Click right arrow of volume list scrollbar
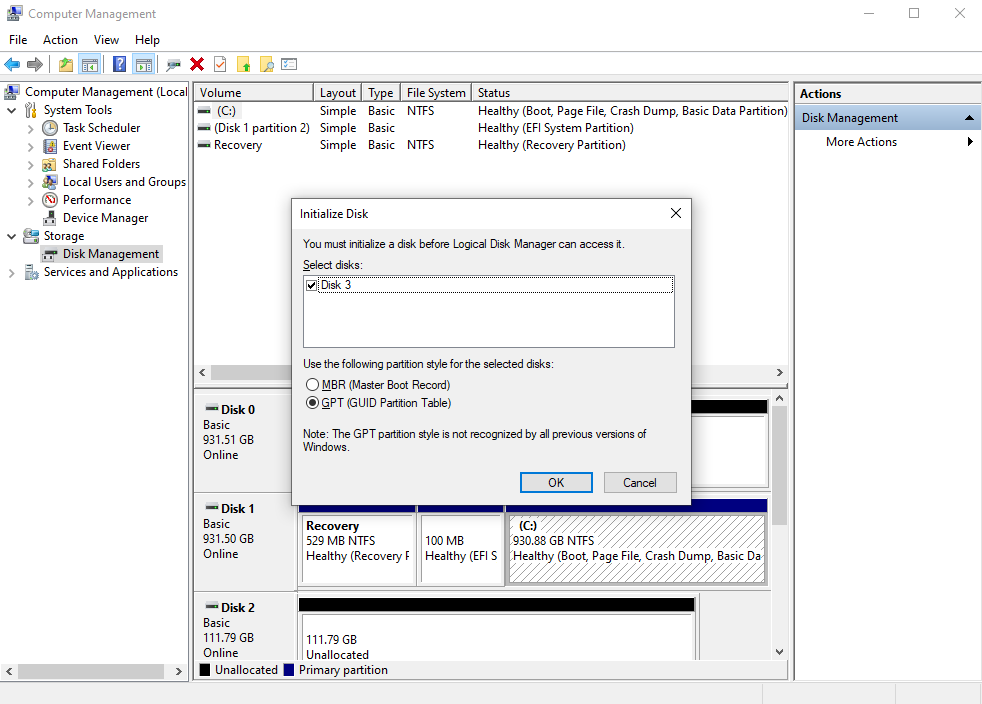Viewport: 982px width, 704px height. pos(779,373)
